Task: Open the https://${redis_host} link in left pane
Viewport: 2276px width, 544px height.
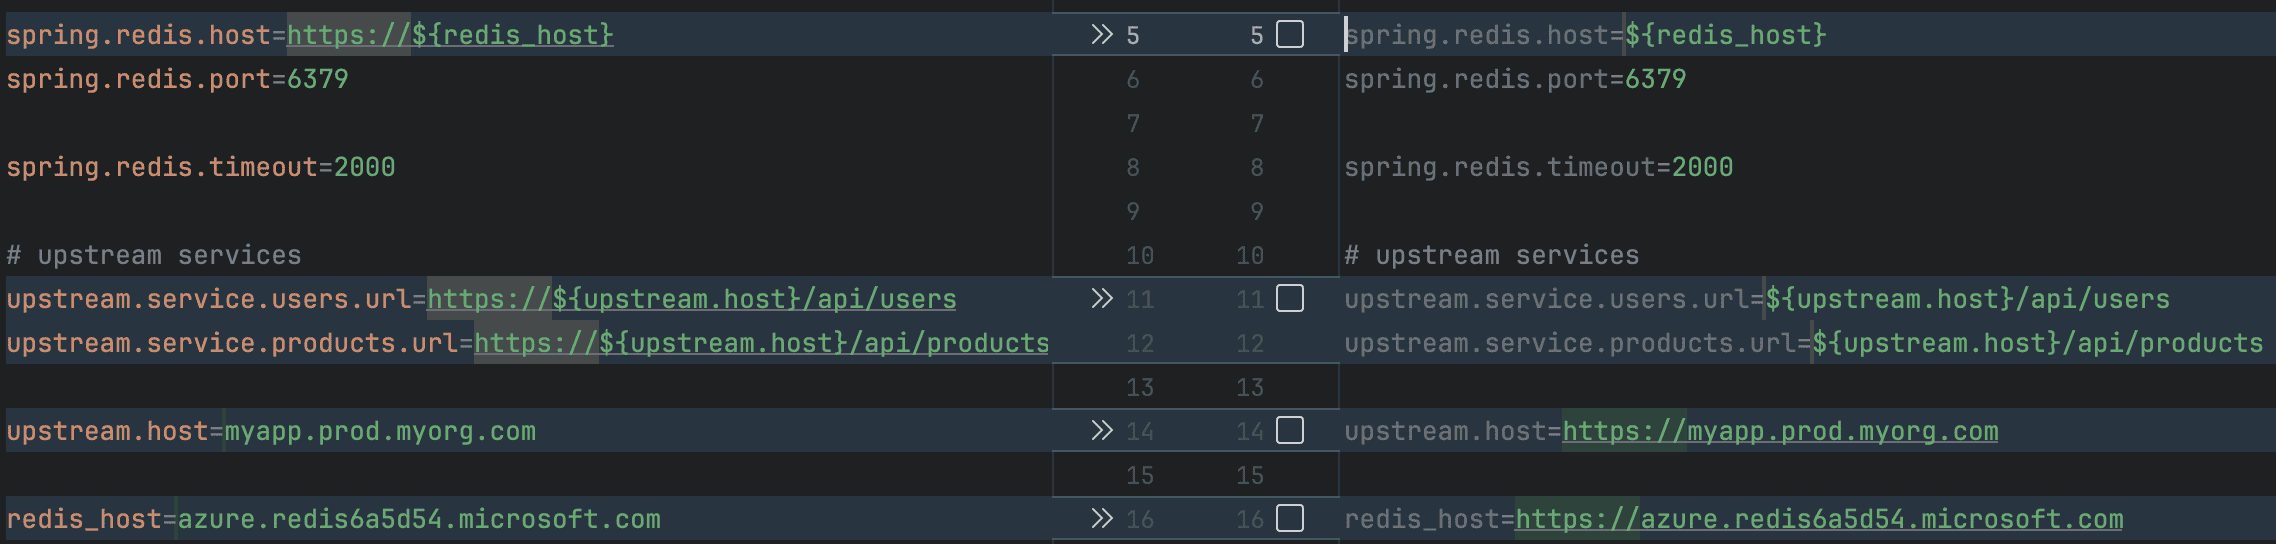Action: coord(450,36)
